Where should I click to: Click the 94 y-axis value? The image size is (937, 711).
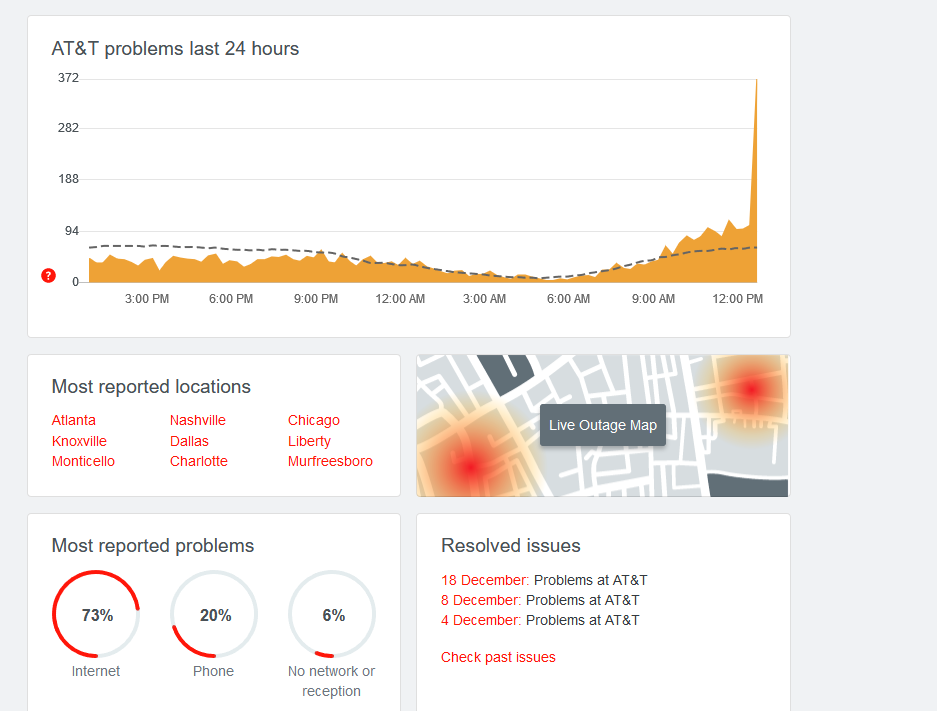pos(72,231)
